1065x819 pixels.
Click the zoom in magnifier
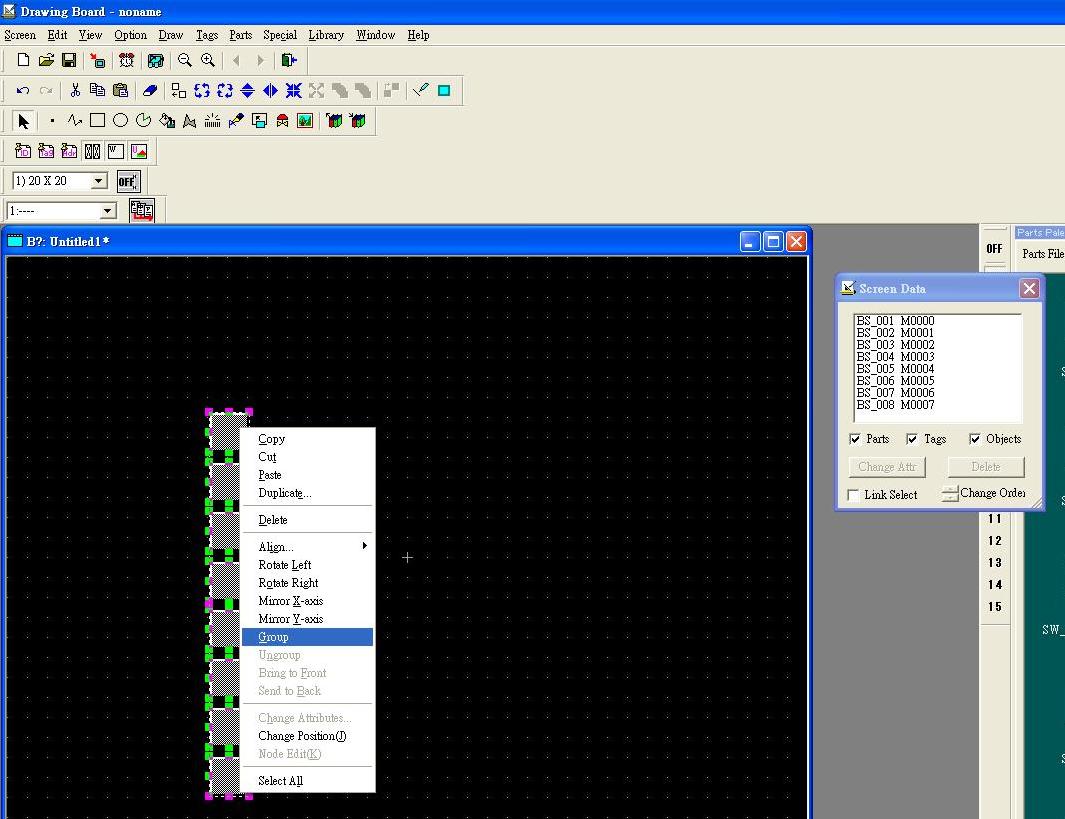208,61
